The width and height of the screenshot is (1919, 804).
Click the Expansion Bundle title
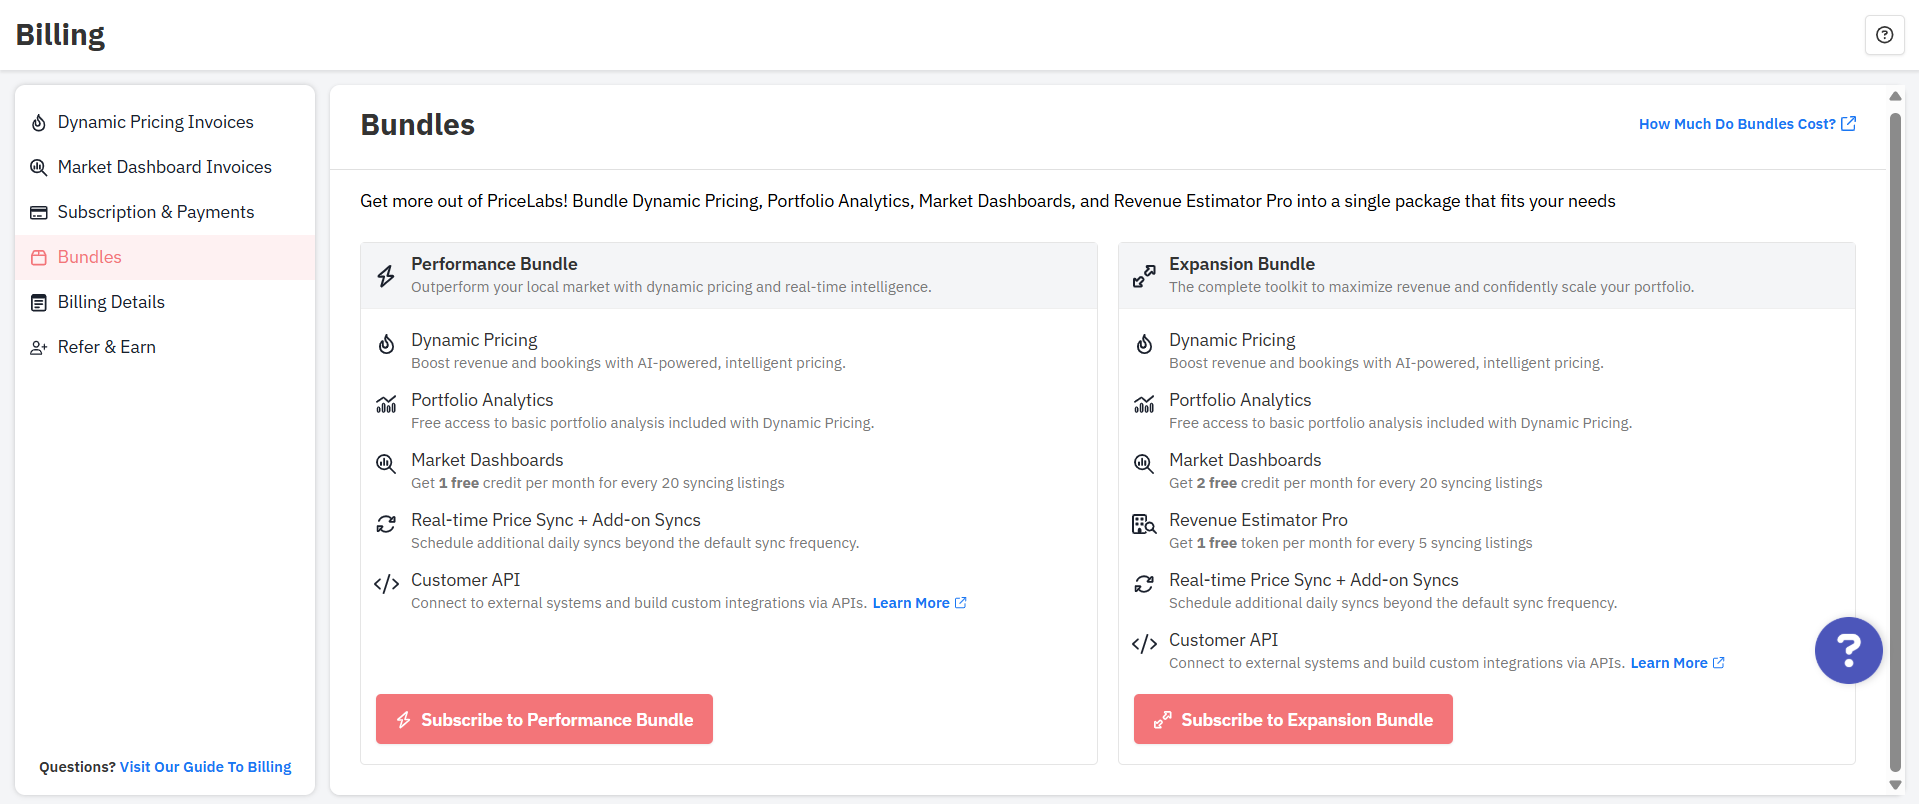coord(1242,264)
